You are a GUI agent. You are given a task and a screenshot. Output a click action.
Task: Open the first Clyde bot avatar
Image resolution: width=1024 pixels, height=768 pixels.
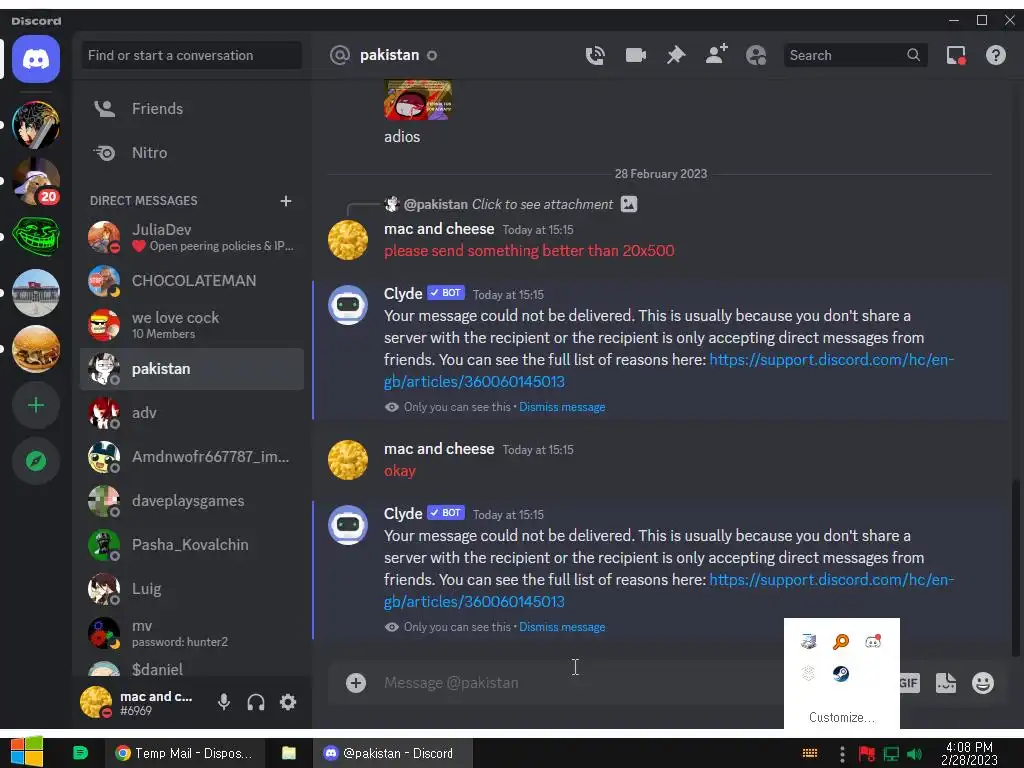pos(348,305)
